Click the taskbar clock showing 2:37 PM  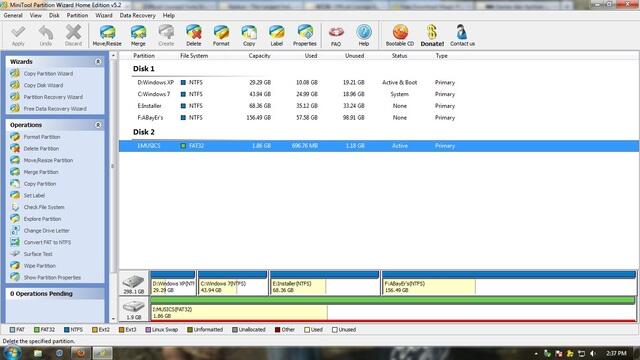click(x=616, y=353)
